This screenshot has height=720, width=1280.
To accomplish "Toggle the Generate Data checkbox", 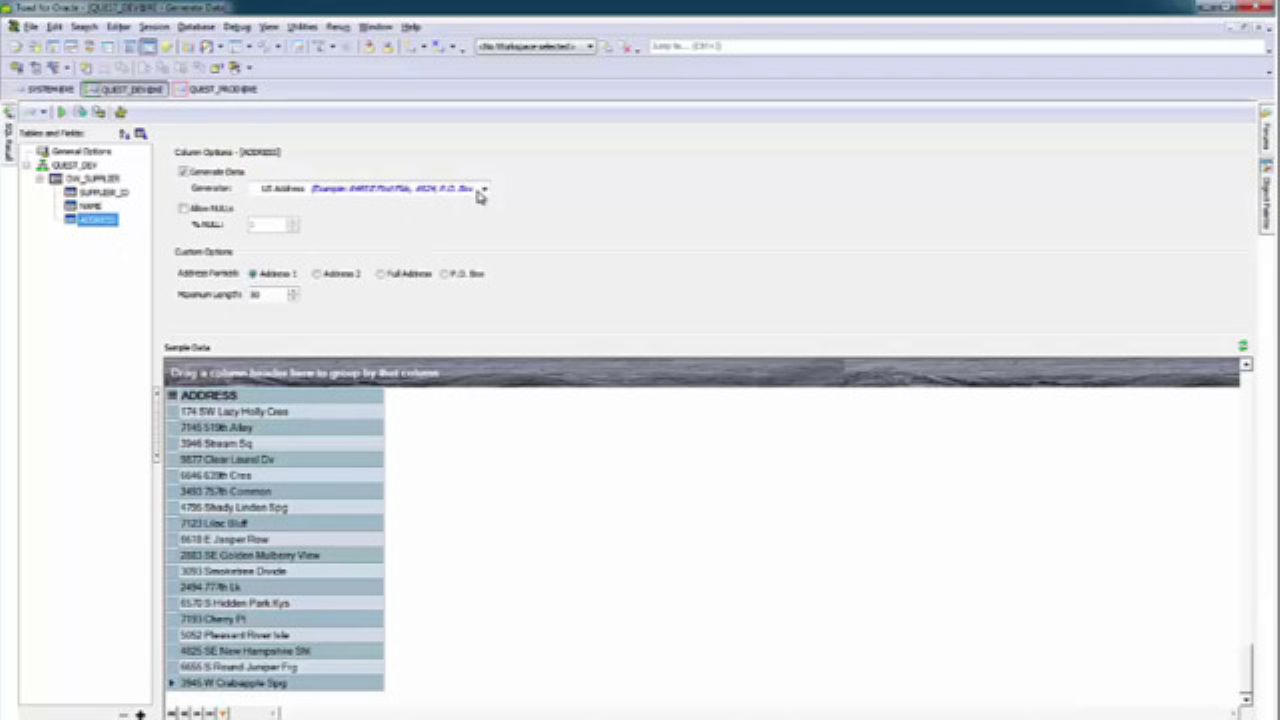I will coord(183,172).
